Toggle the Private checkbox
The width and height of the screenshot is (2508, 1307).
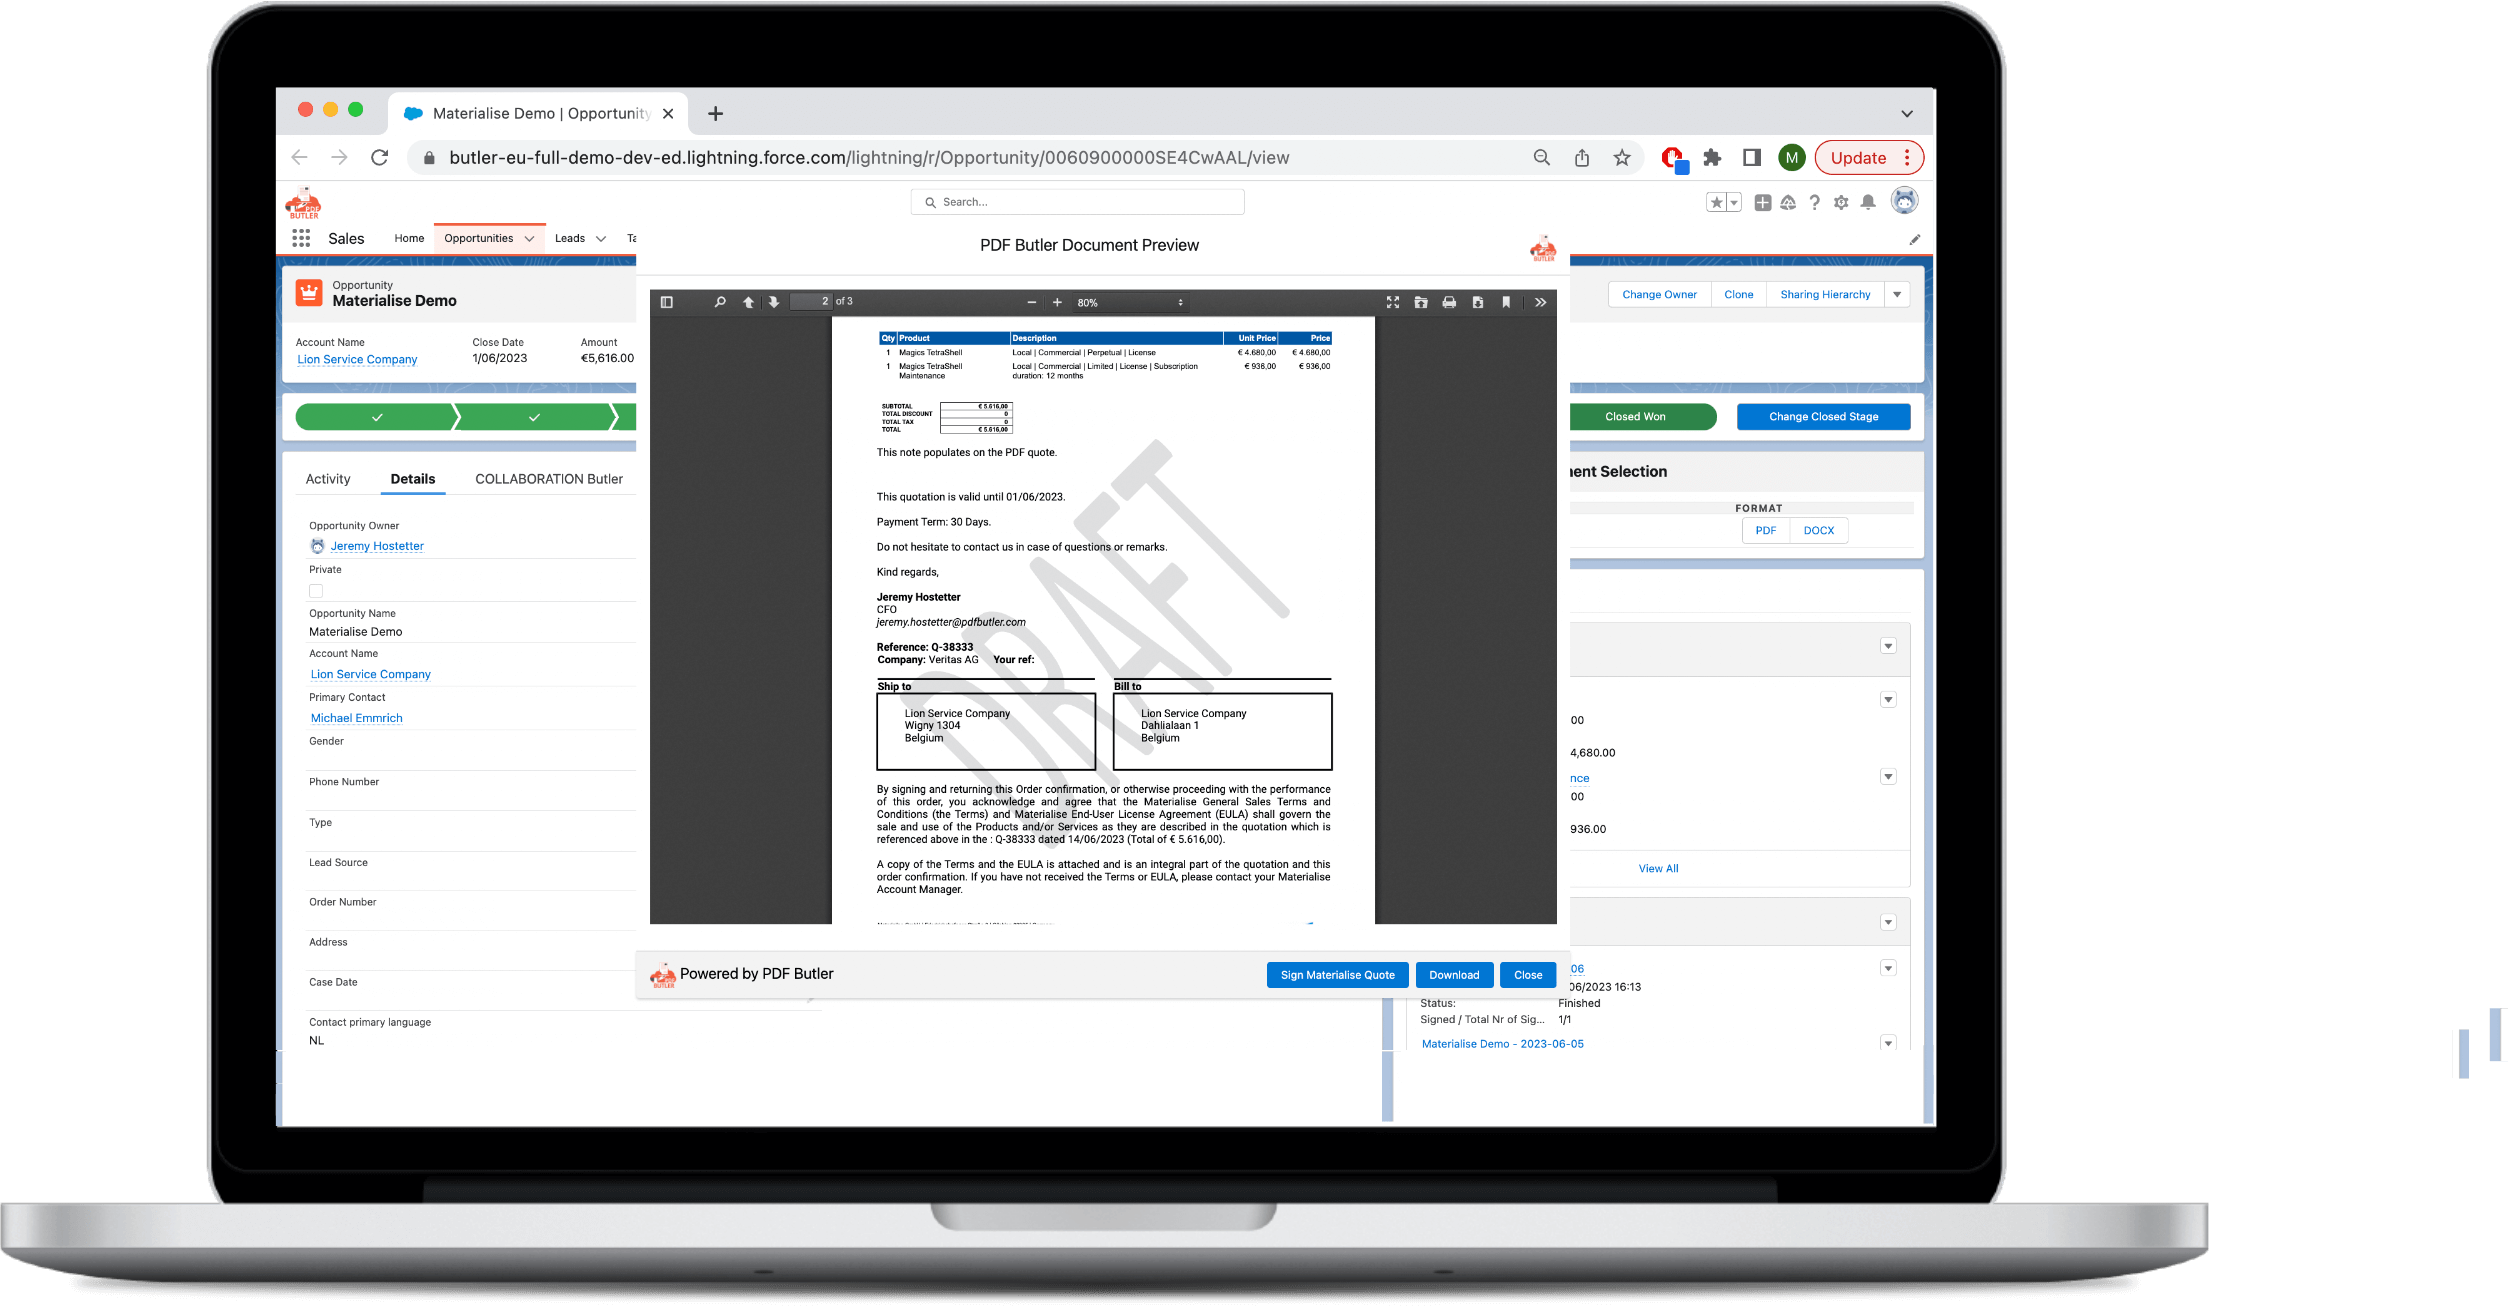tap(316, 591)
